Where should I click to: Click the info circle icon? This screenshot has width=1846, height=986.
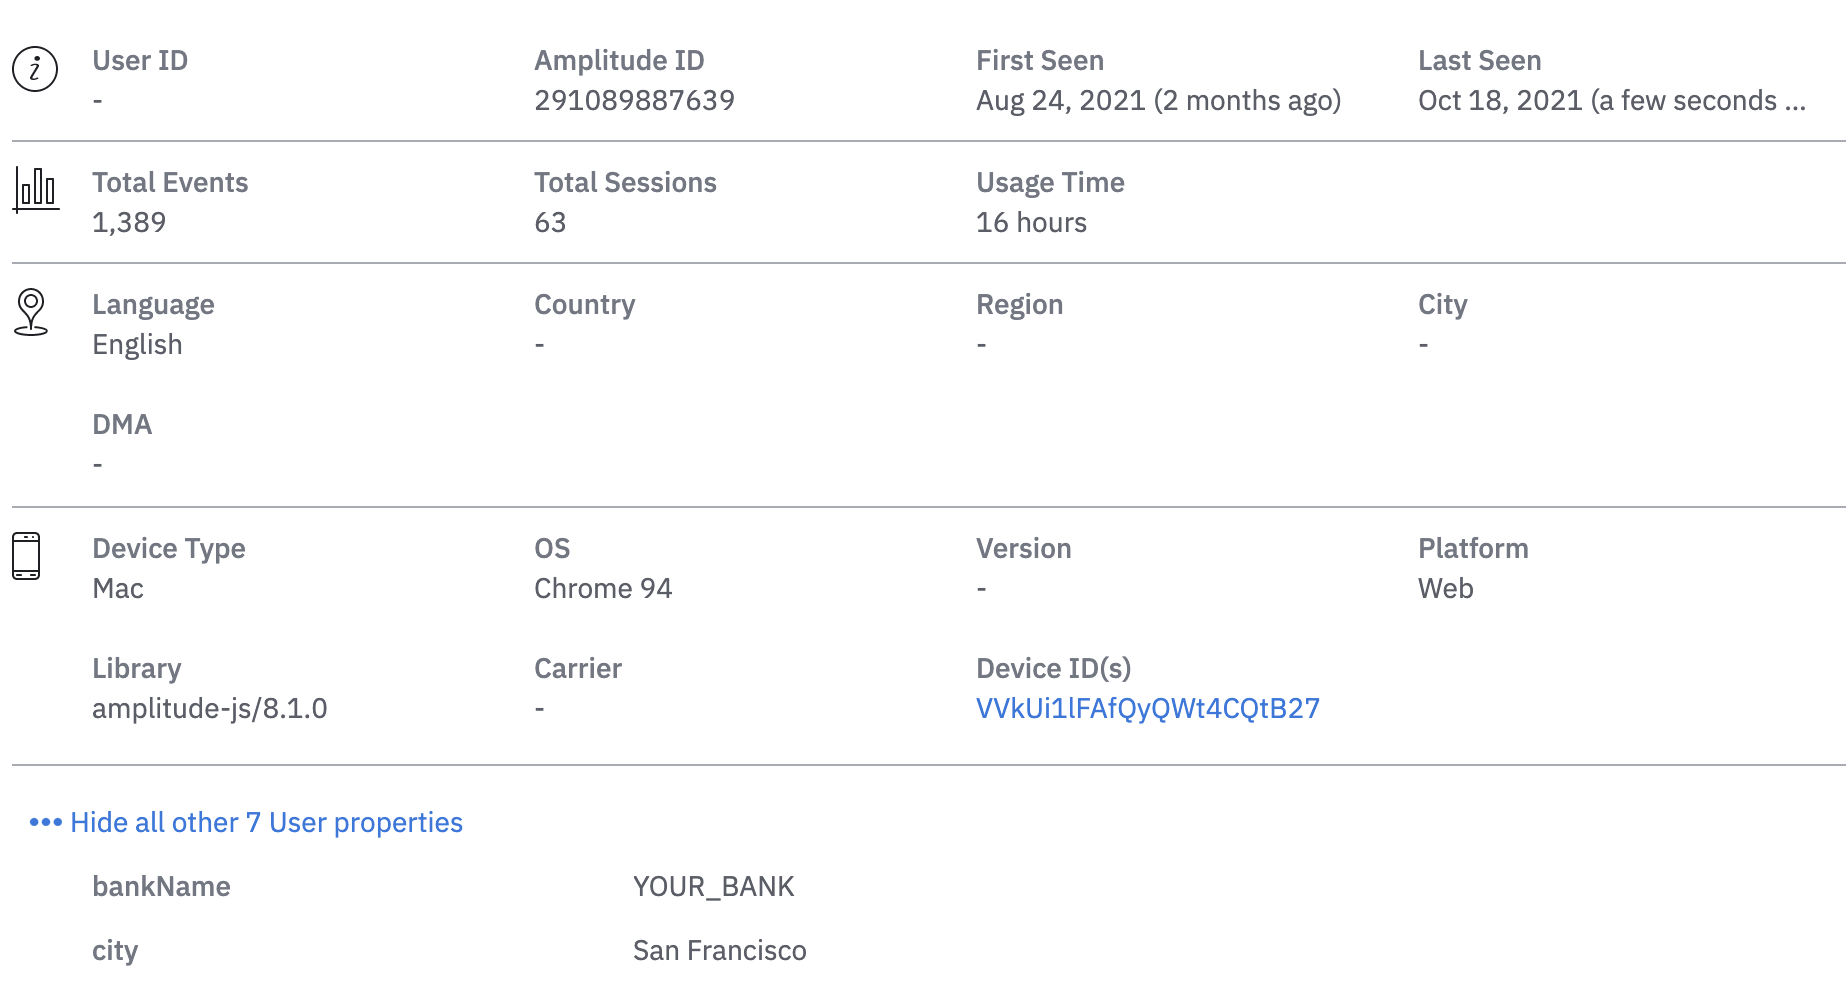click(35, 69)
